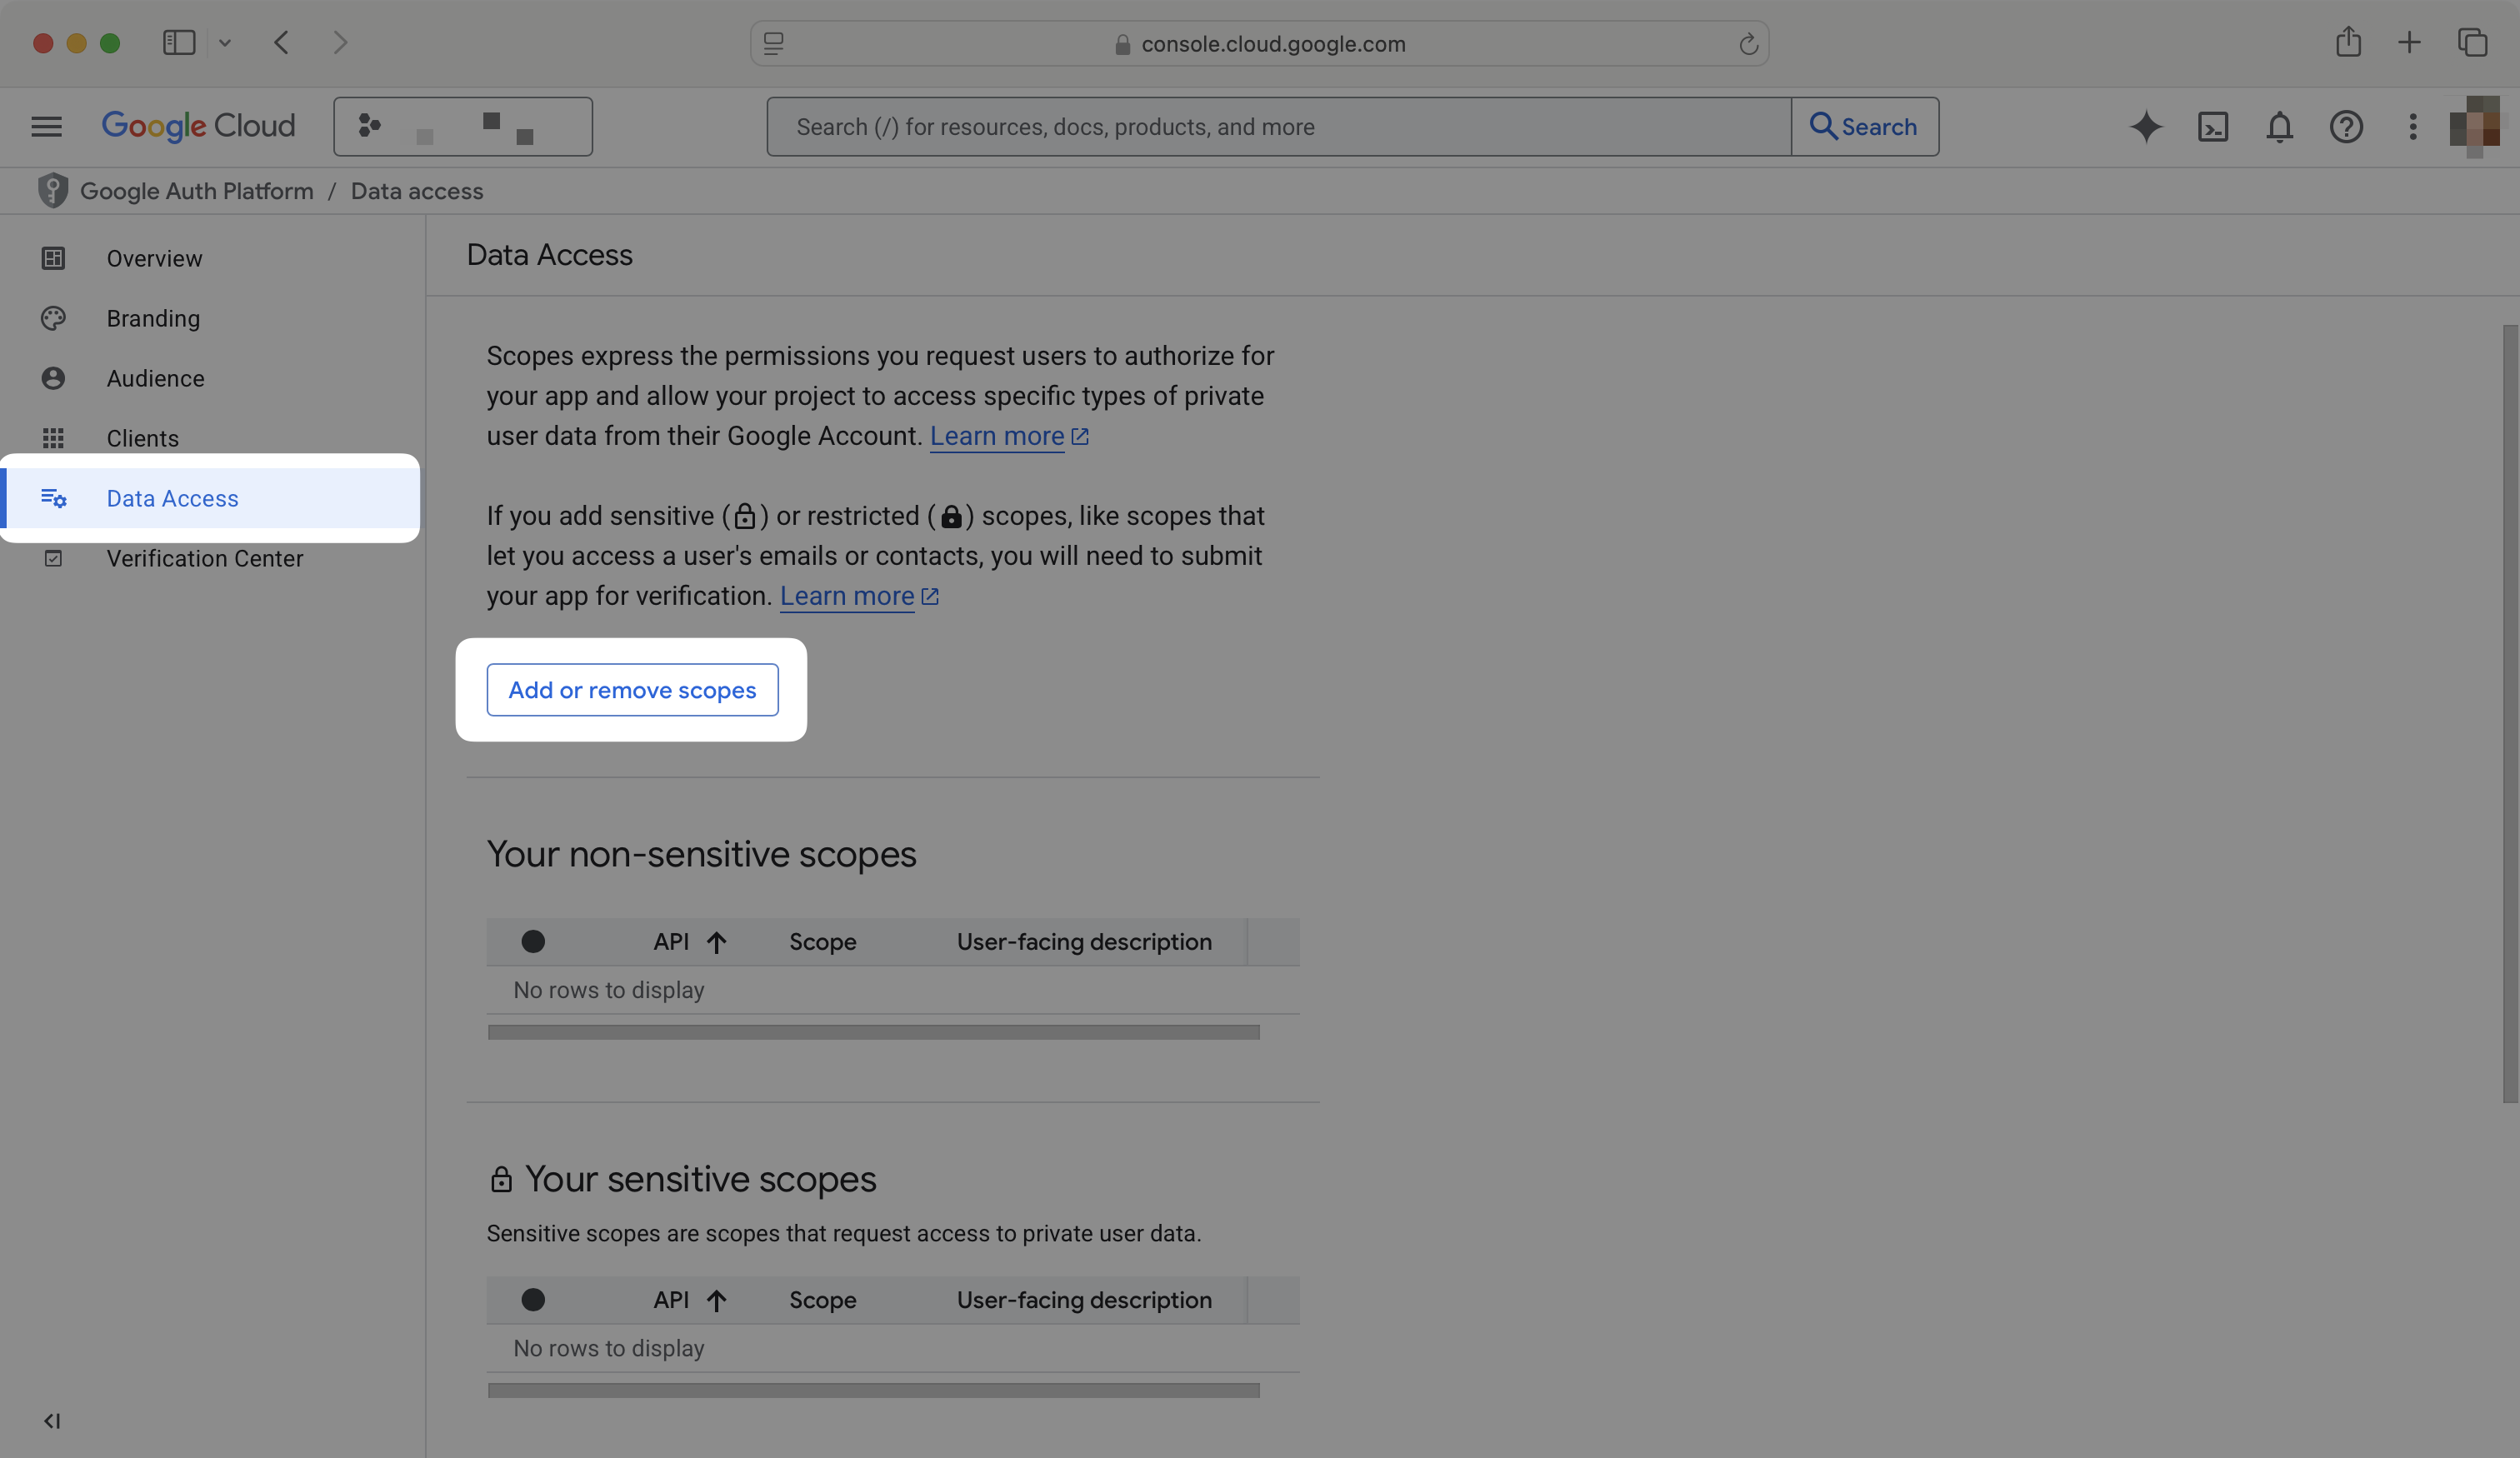This screenshot has width=2520, height=1458.
Task: Toggle the select-all circle in sensitive scopes table
Action: pos(533,1300)
